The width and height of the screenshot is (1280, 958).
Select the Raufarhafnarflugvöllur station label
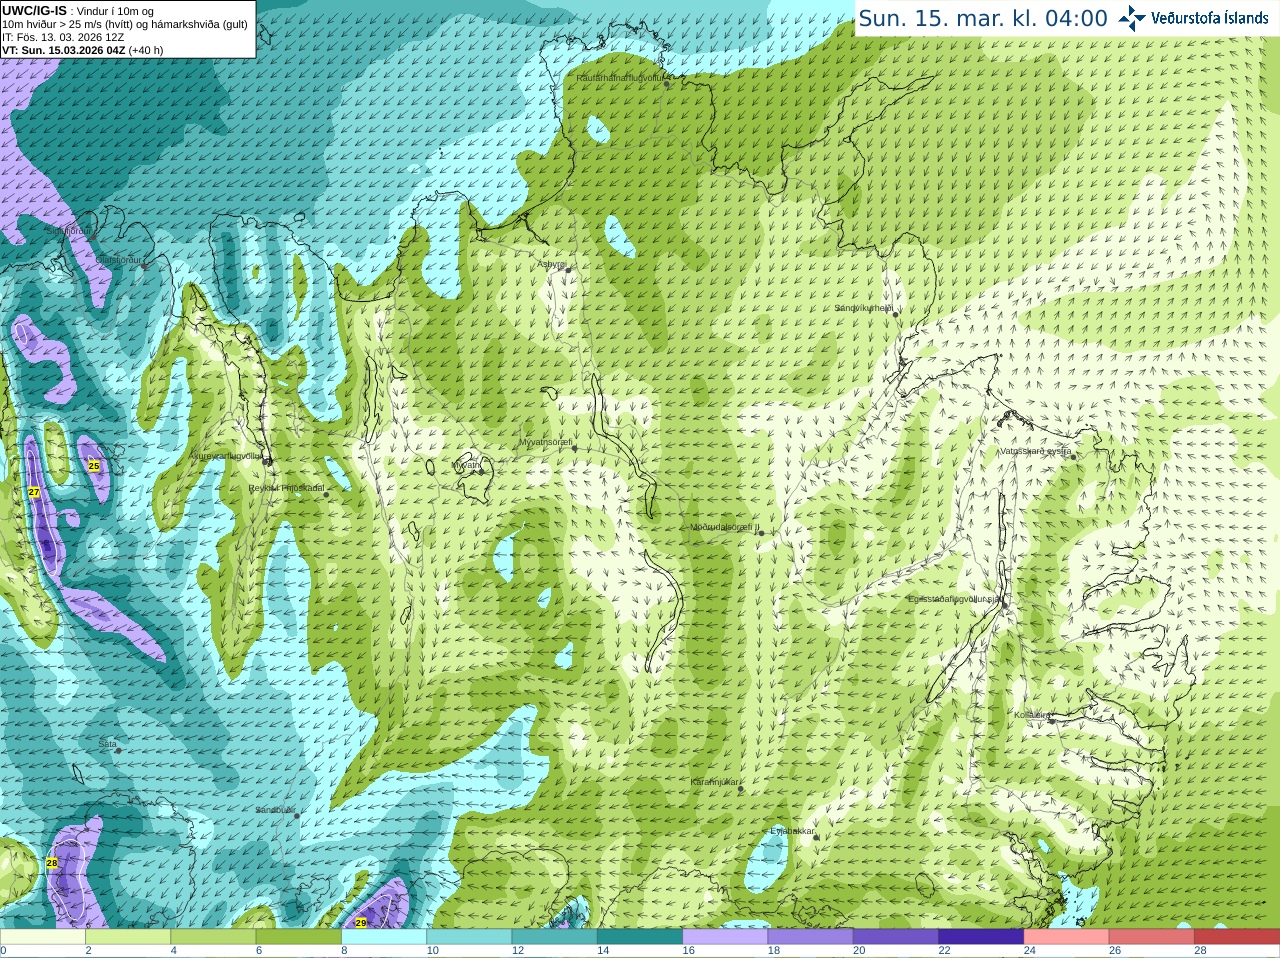tap(620, 78)
